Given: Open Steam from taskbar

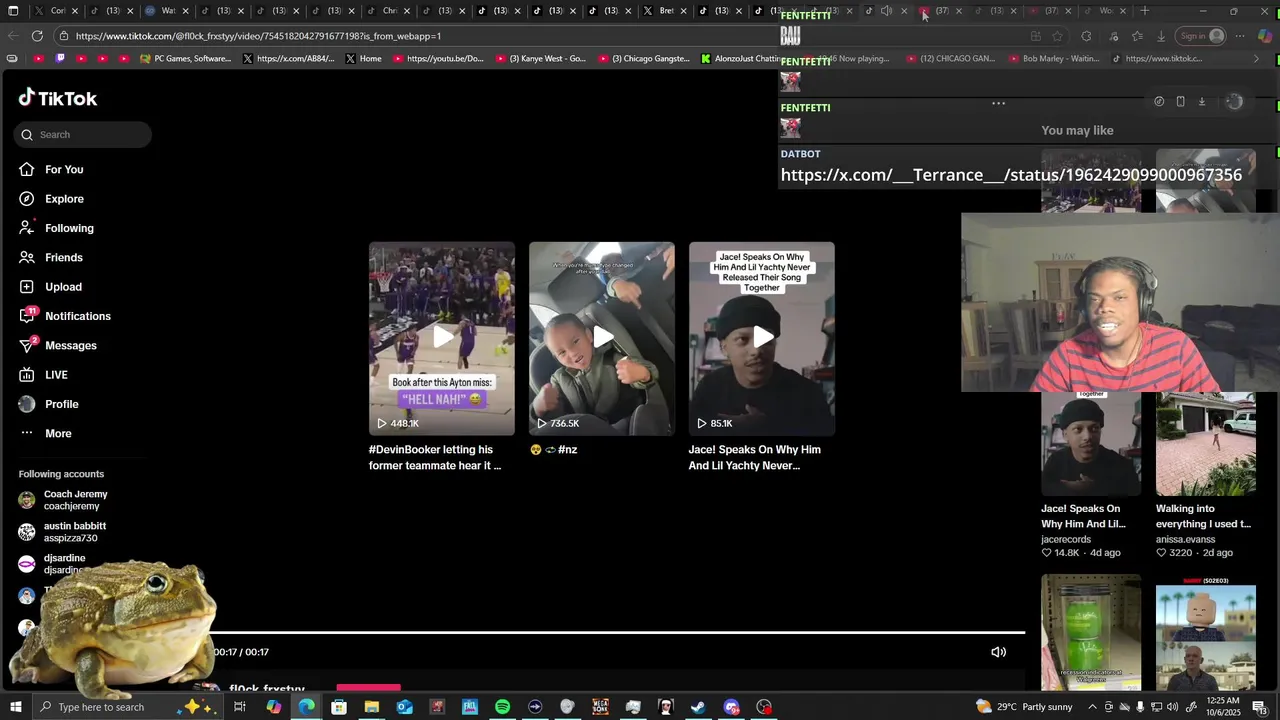Looking at the screenshot, I should (x=698, y=707).
